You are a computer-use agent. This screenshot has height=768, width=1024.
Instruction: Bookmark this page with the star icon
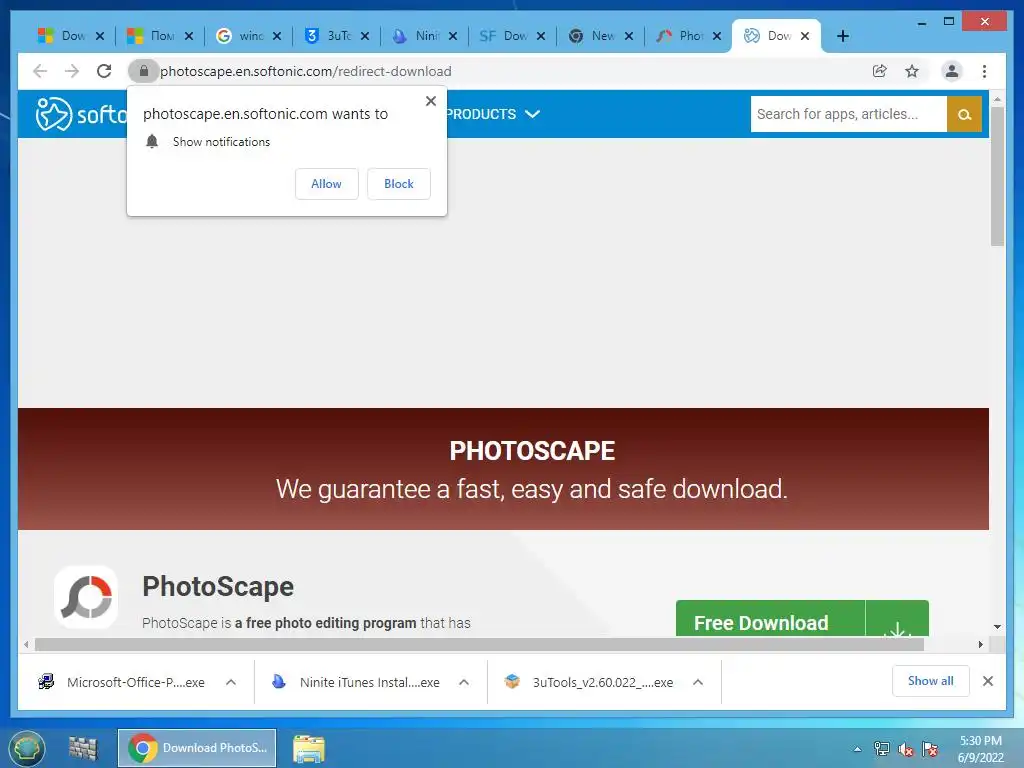(912, 71)
